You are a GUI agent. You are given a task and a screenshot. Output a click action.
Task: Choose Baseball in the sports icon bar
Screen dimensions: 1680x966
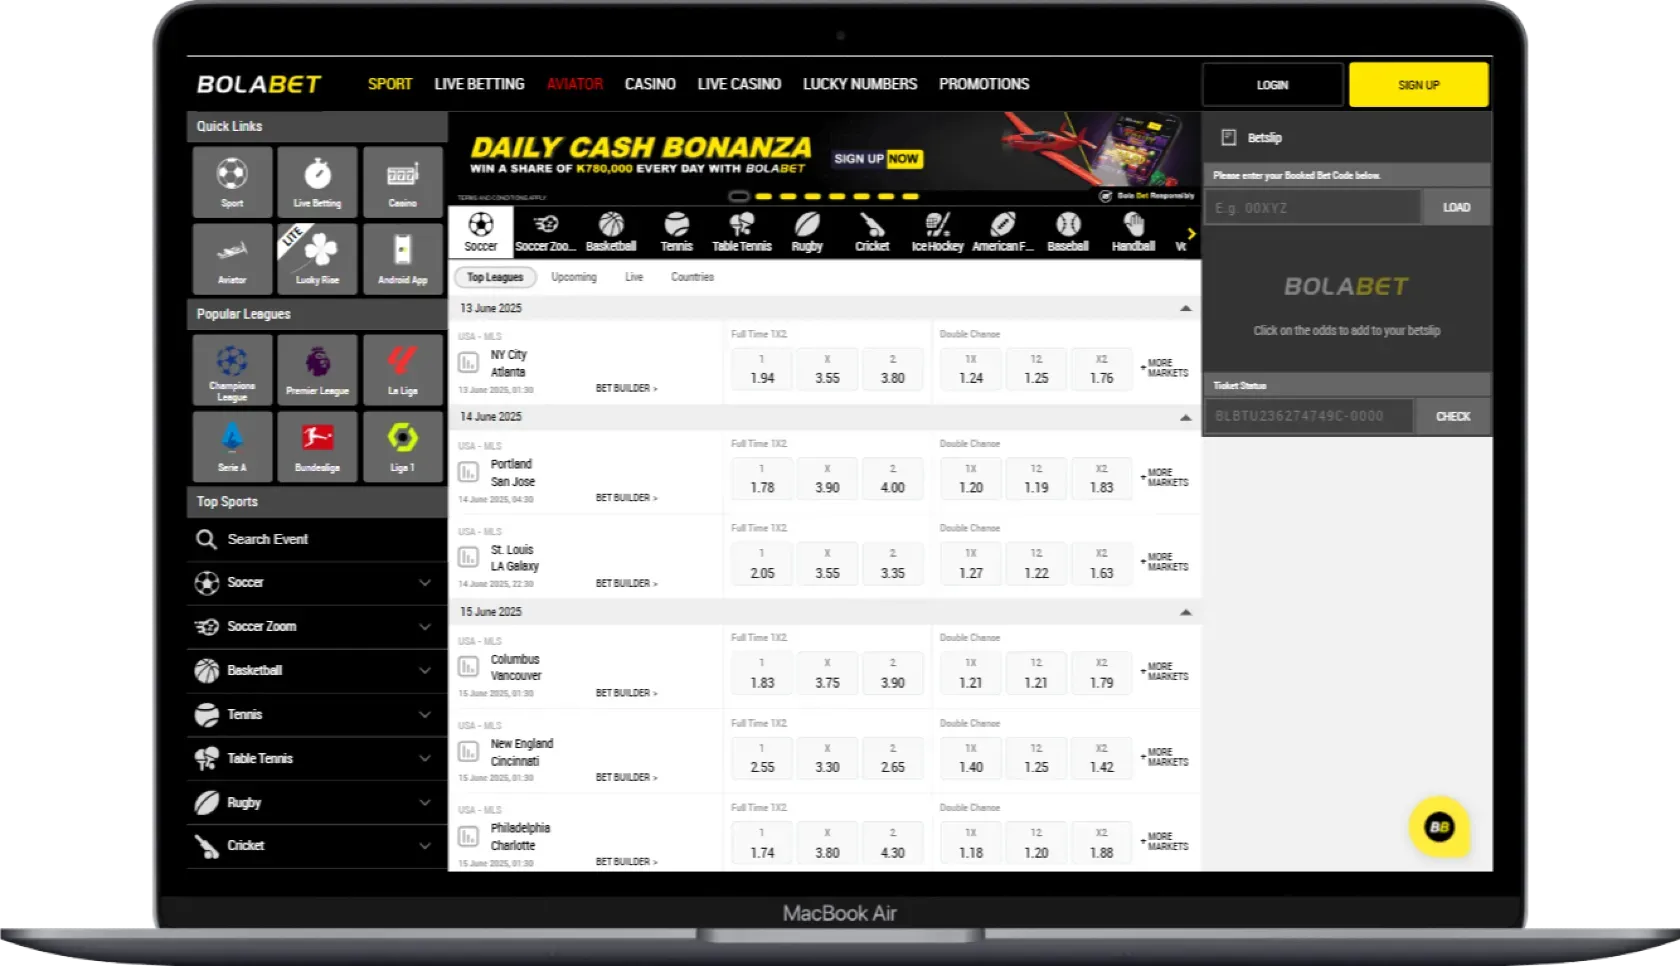[x=1068, y=232]
